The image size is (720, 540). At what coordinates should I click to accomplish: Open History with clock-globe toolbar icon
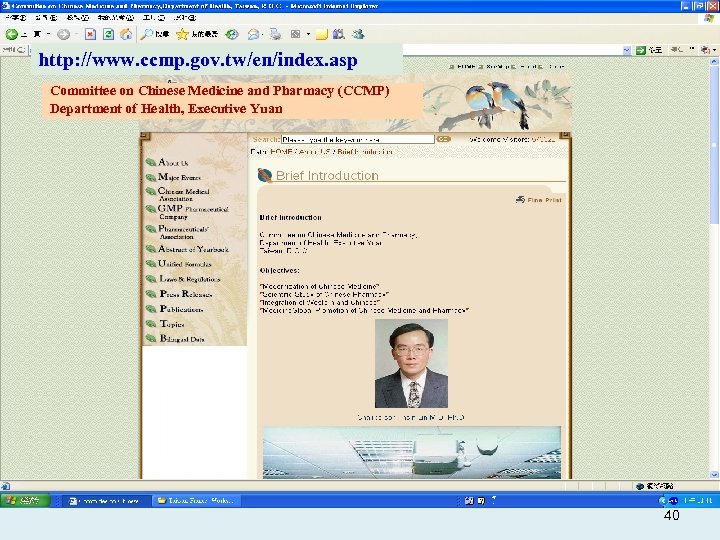coord(232,34)
